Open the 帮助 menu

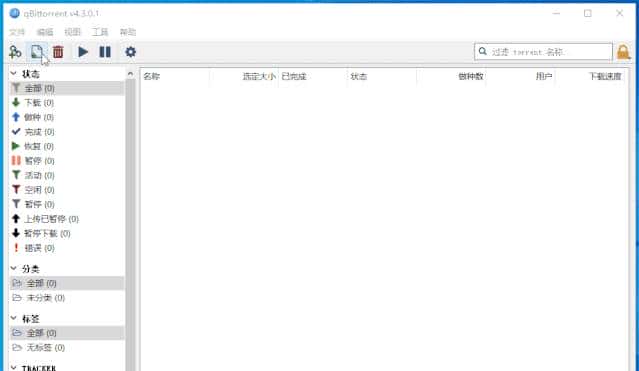(128, 32)
